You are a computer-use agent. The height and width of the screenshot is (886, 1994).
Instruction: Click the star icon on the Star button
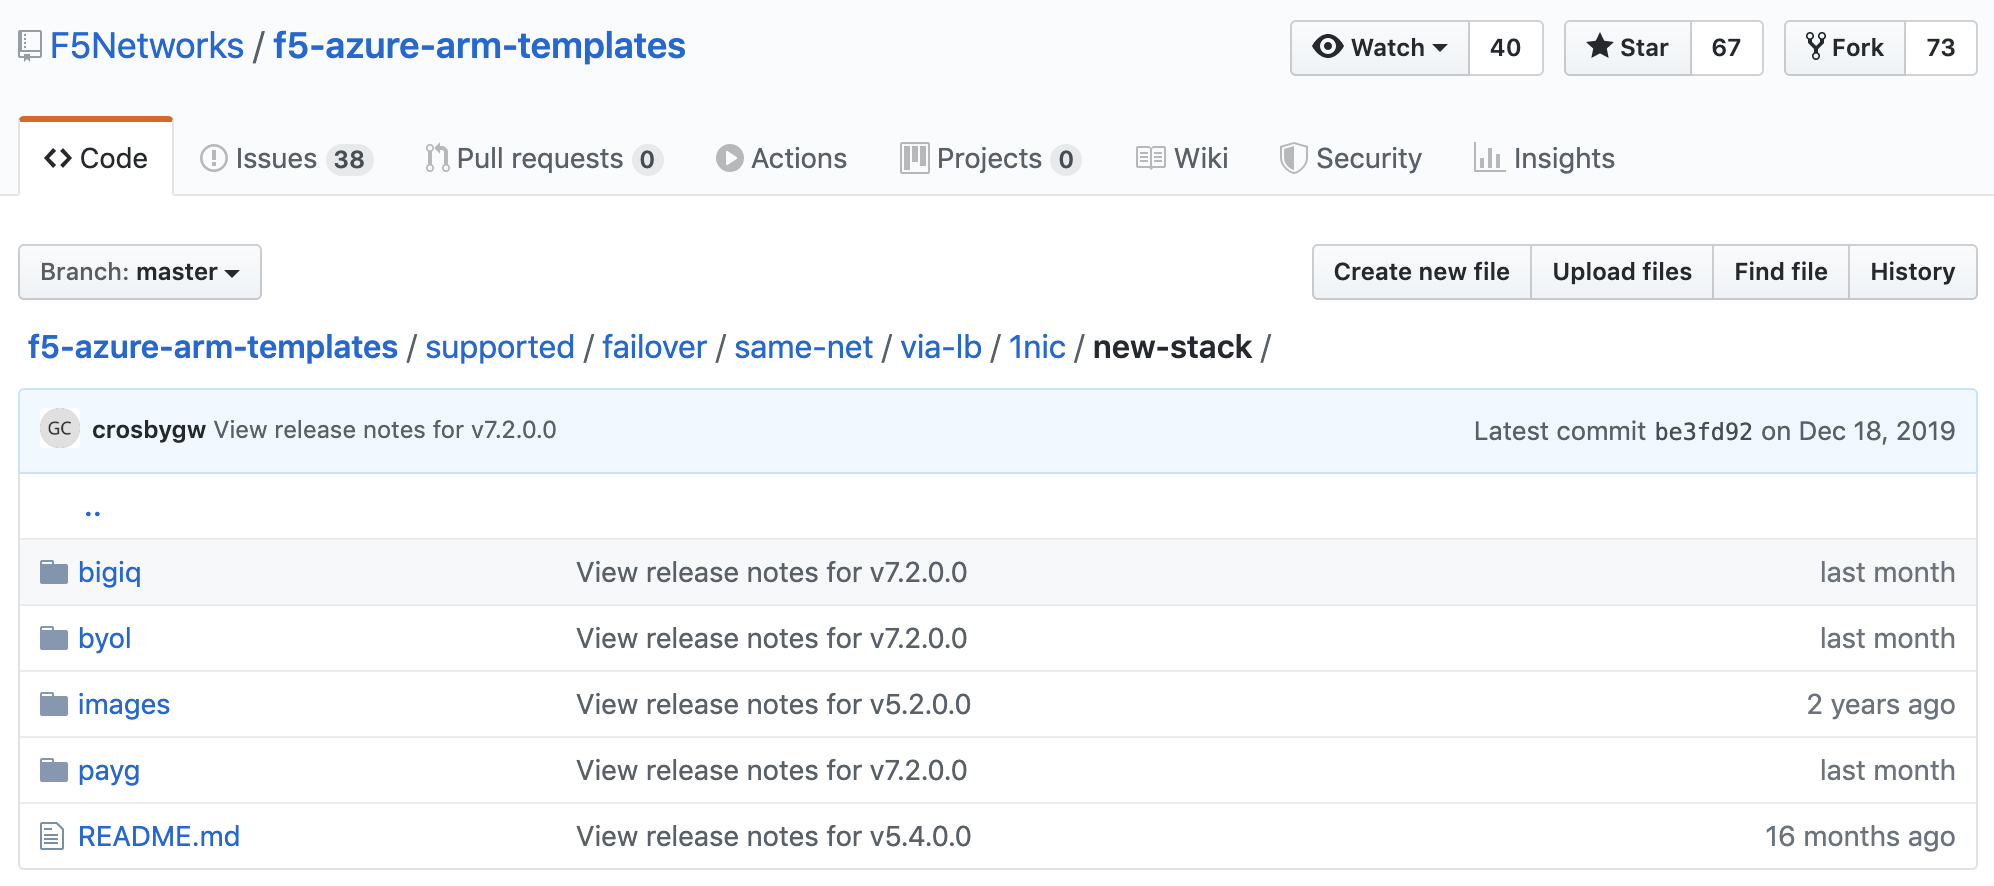pos(1599,46)
